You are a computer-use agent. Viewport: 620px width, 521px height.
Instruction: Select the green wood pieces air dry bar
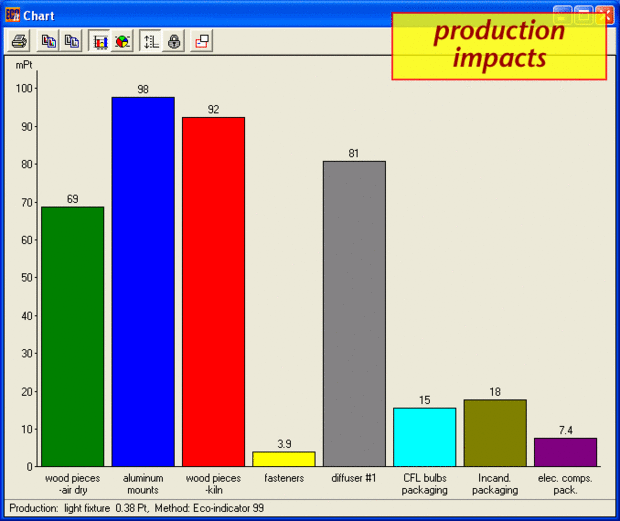coord(73,337)
